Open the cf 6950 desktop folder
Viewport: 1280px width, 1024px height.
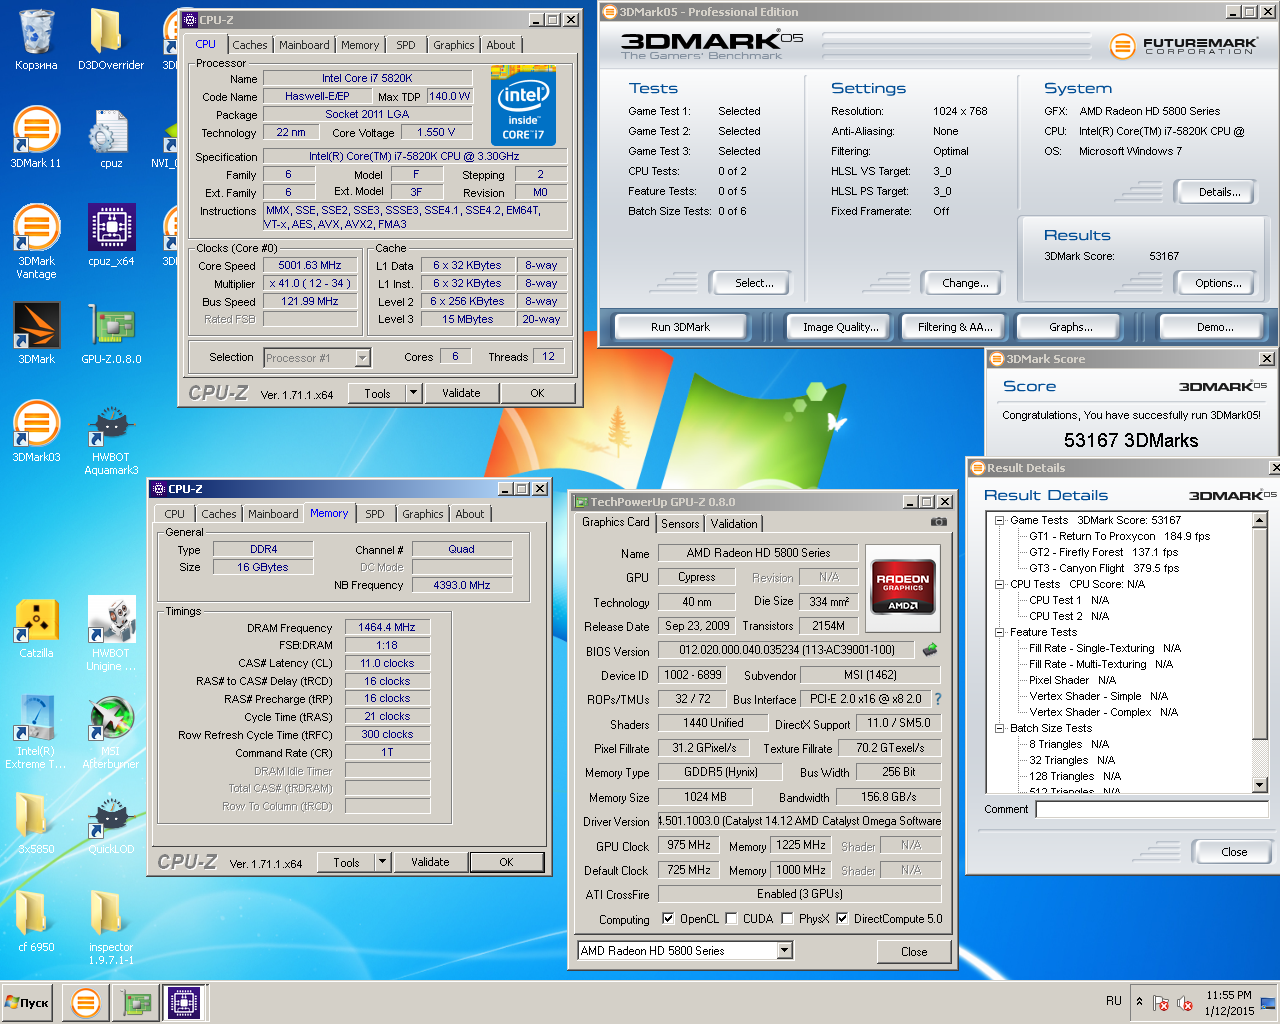coord(36,921)
